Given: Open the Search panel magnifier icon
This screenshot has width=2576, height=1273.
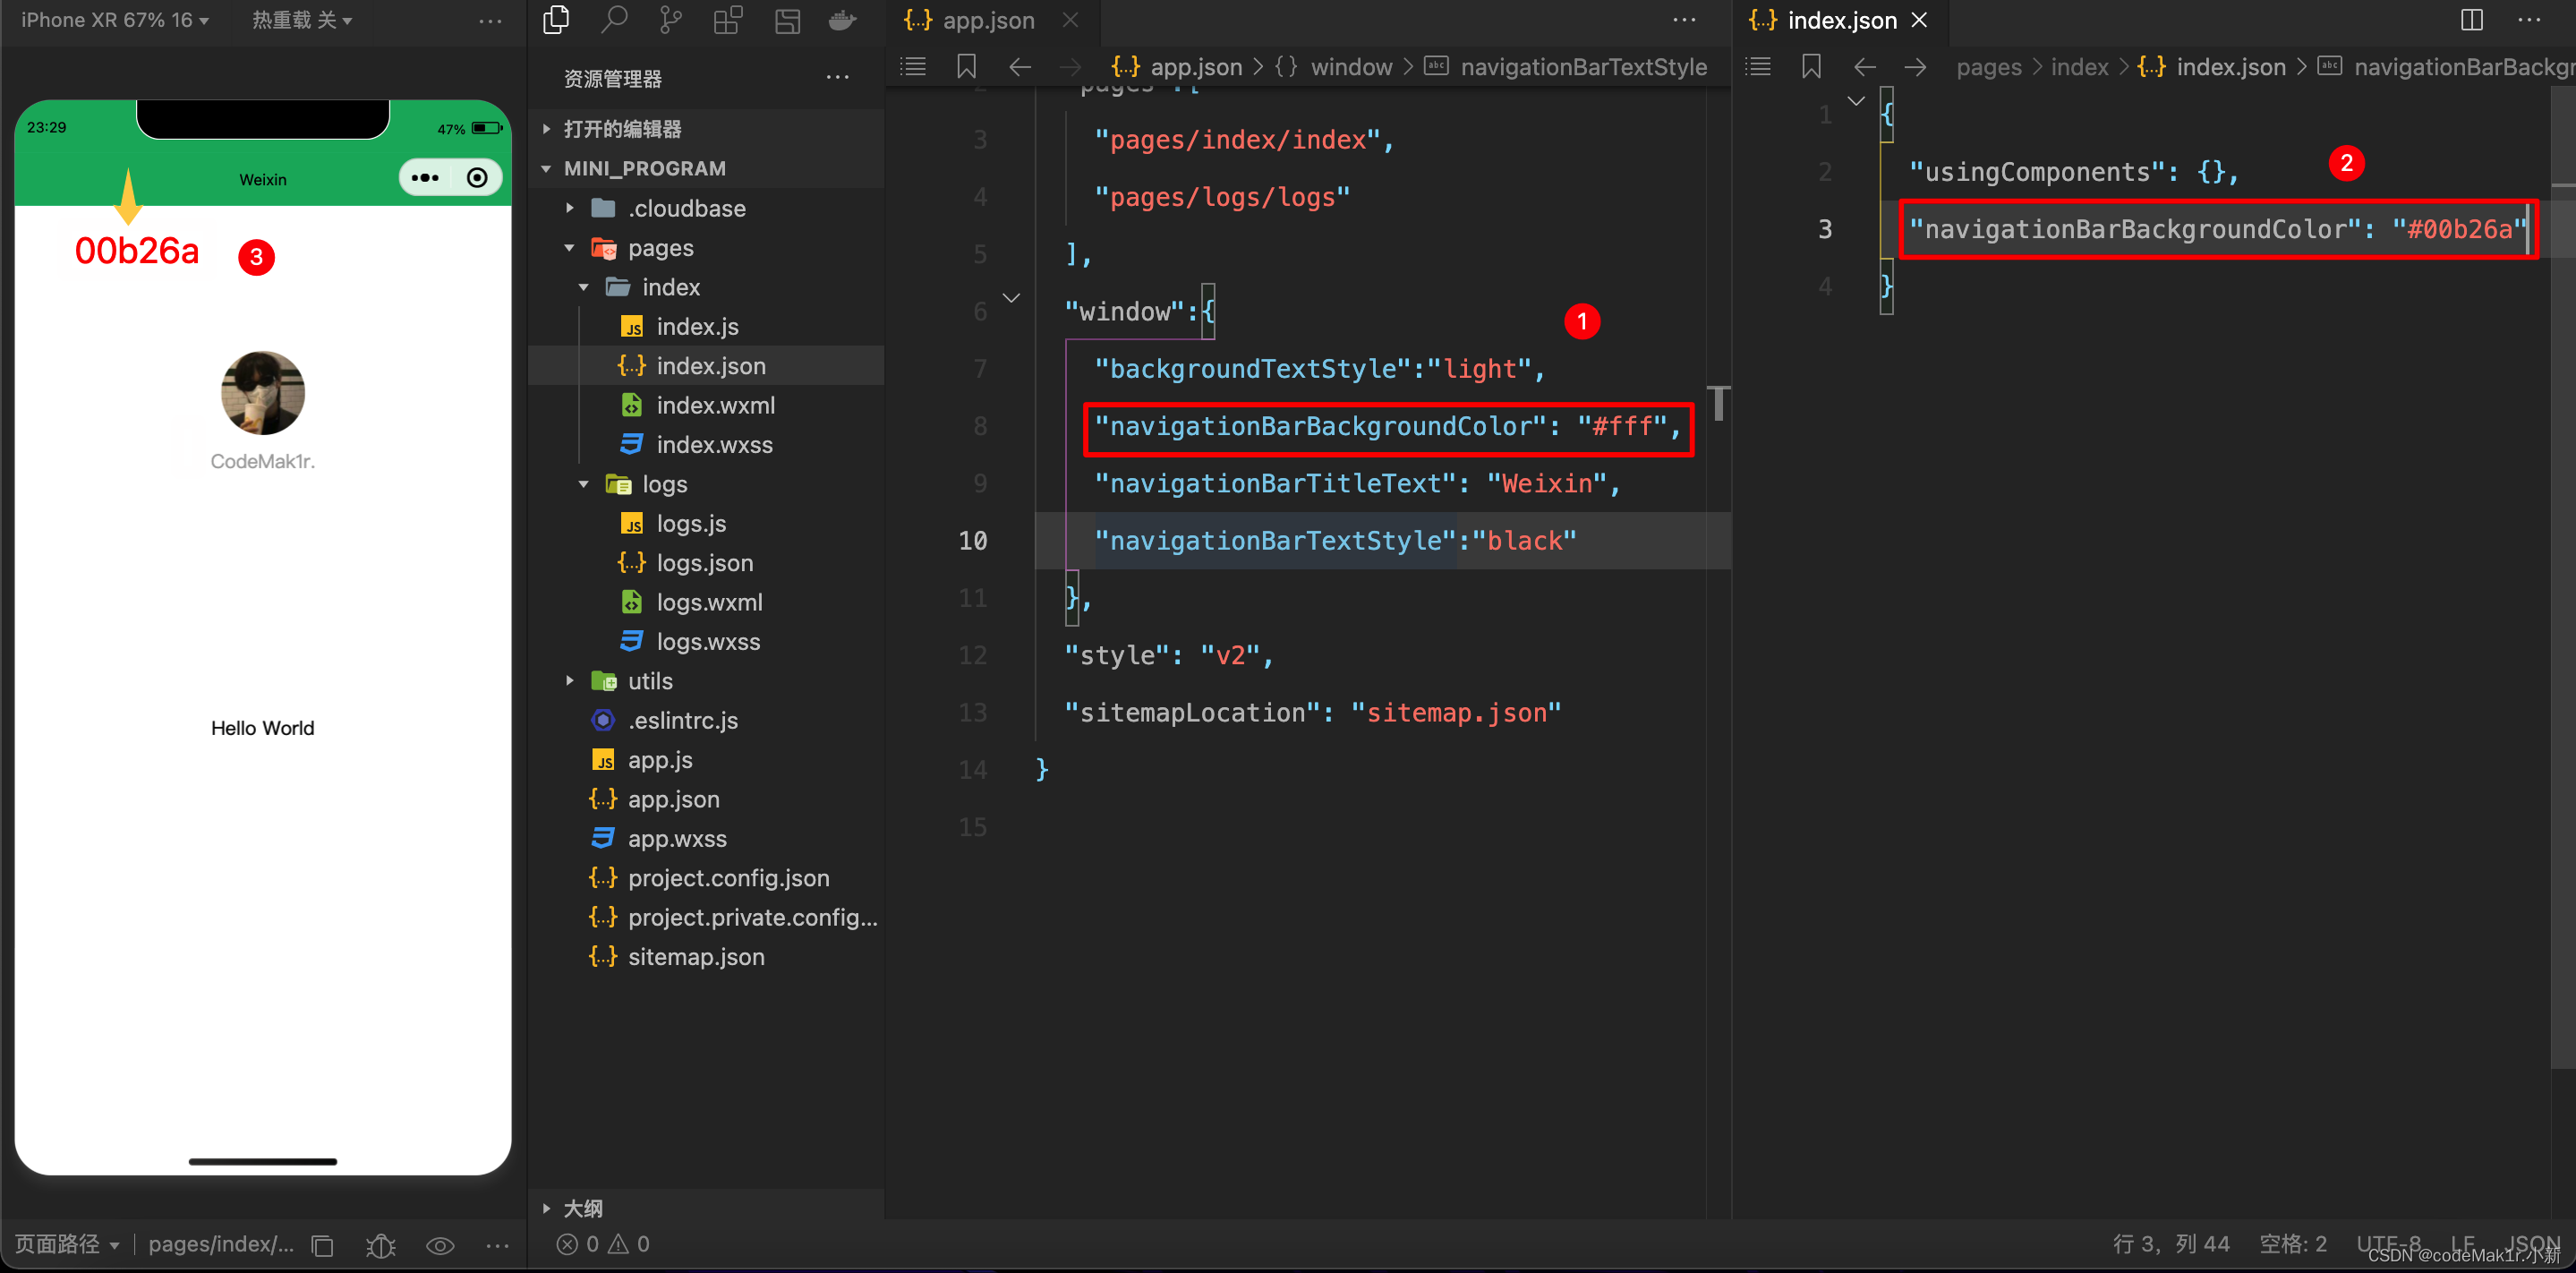Looking at the screenshot, I should (613, 20).
